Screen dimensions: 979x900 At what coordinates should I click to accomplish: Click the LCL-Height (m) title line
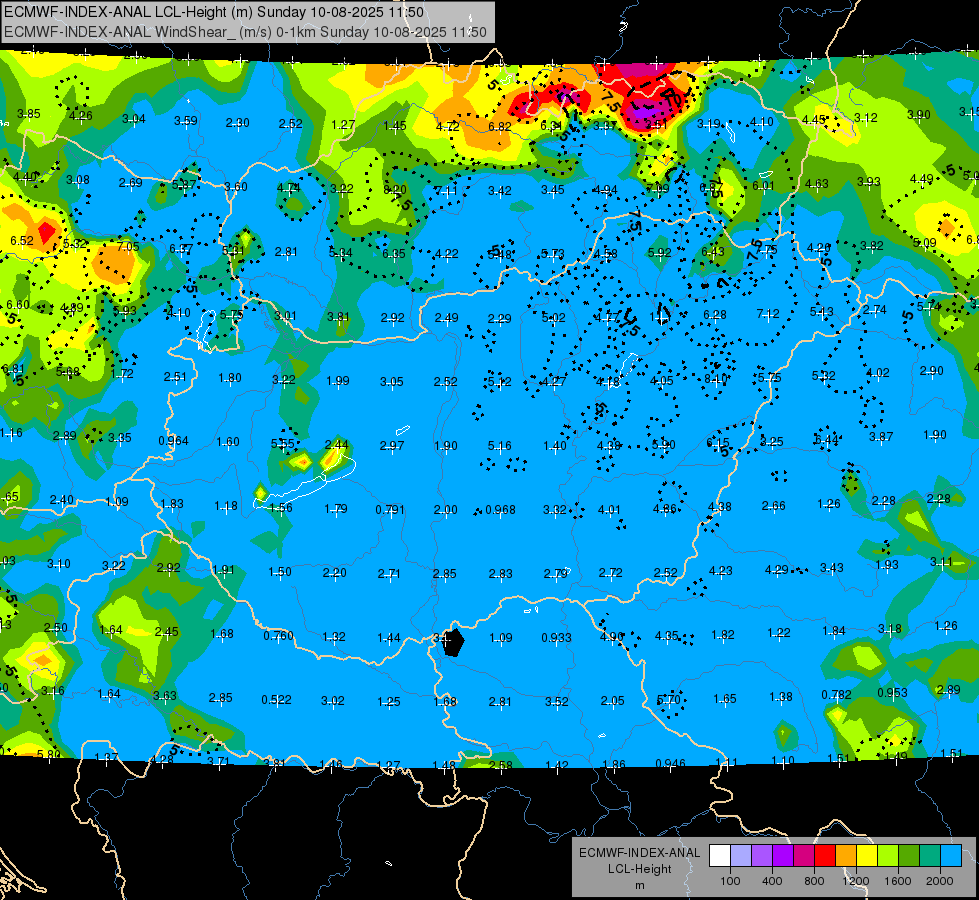(x=214, y=12)
